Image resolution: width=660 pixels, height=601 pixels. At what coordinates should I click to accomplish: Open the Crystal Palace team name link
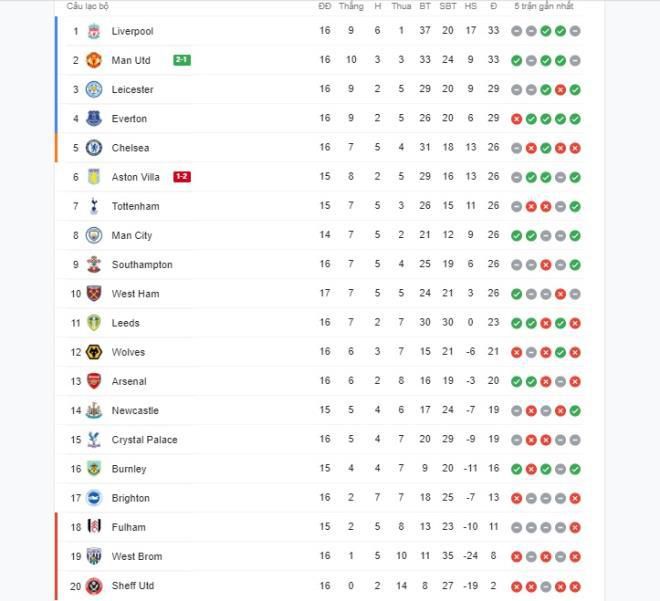pyautogui.click(x=144, y=439)
